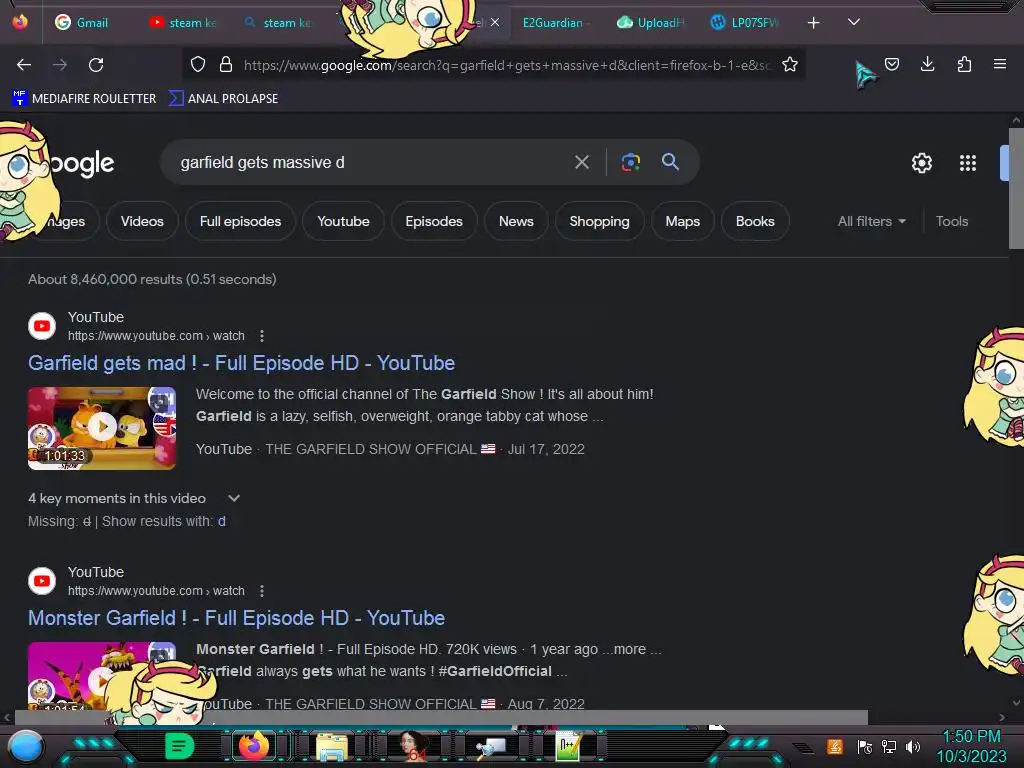Open search Tools options
The image size is (1024, 768).
pyautogui.click(x=952, y=221)
